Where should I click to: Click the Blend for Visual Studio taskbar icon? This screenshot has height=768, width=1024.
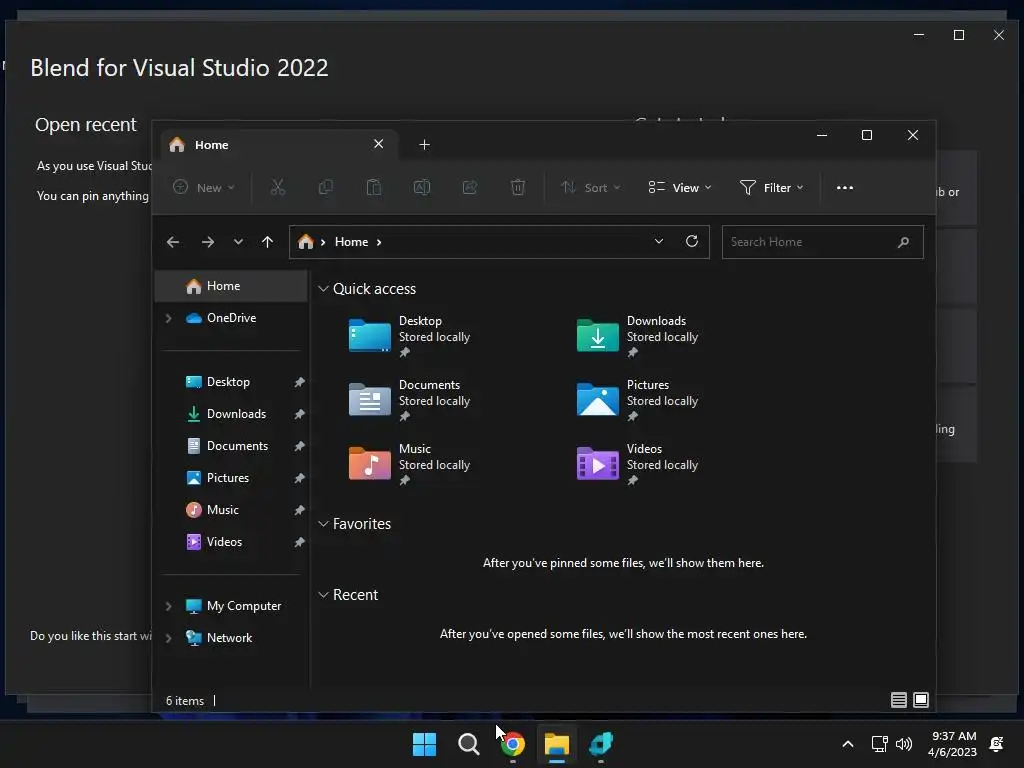[601, 744]
